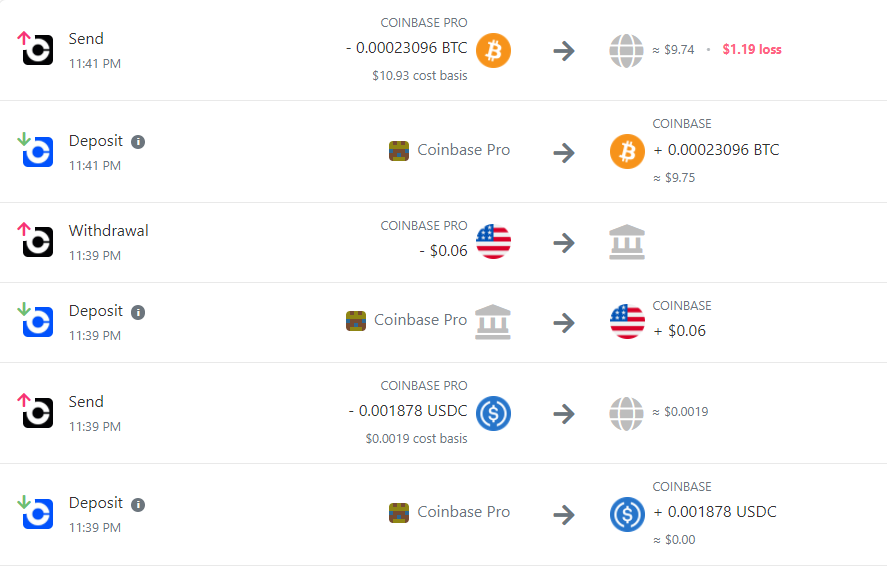Click the US flag icon next to + $0.06
The image size is (887, 568).
627,322
